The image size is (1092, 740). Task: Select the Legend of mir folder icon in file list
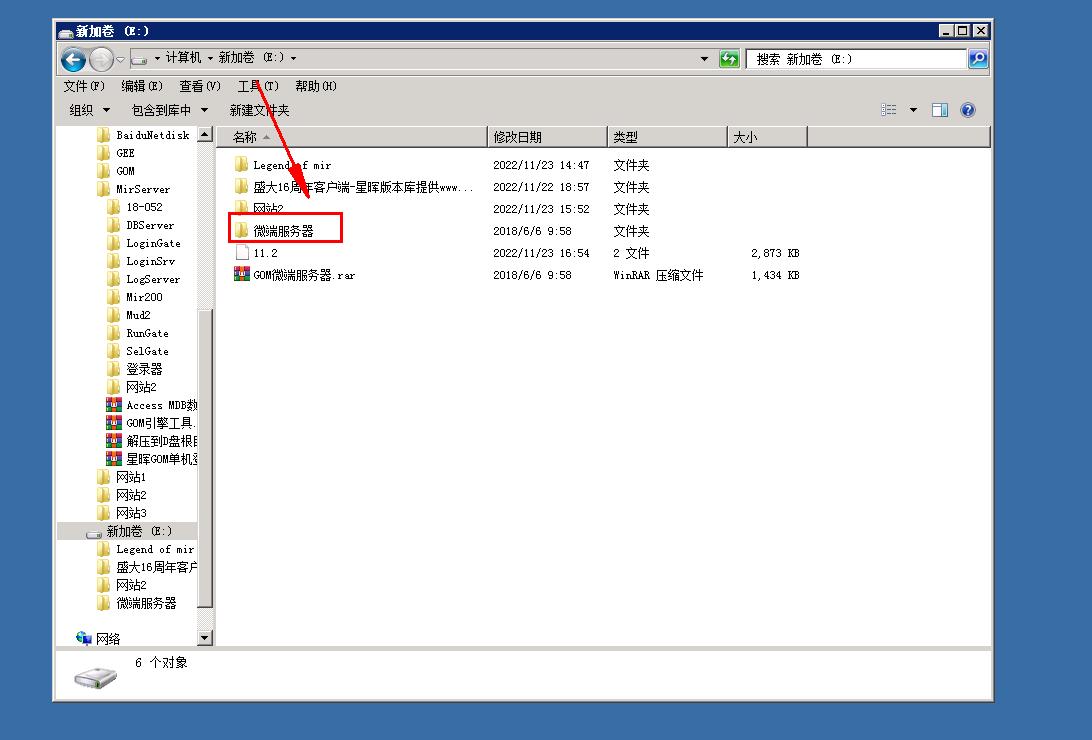click(242, 164)
